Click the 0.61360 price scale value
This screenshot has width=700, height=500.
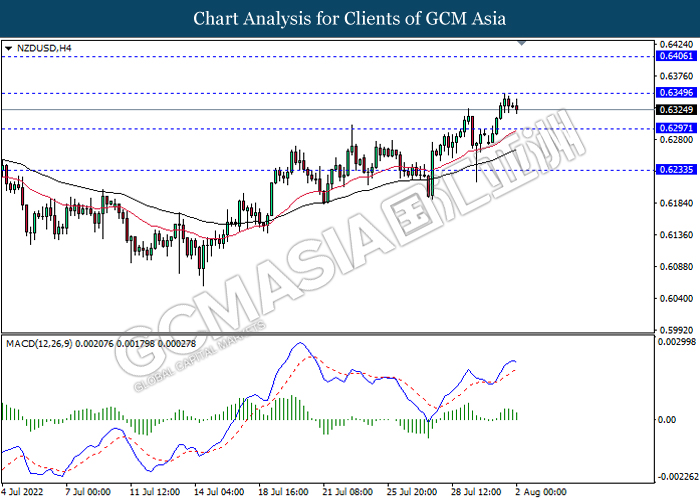[676, 235]
